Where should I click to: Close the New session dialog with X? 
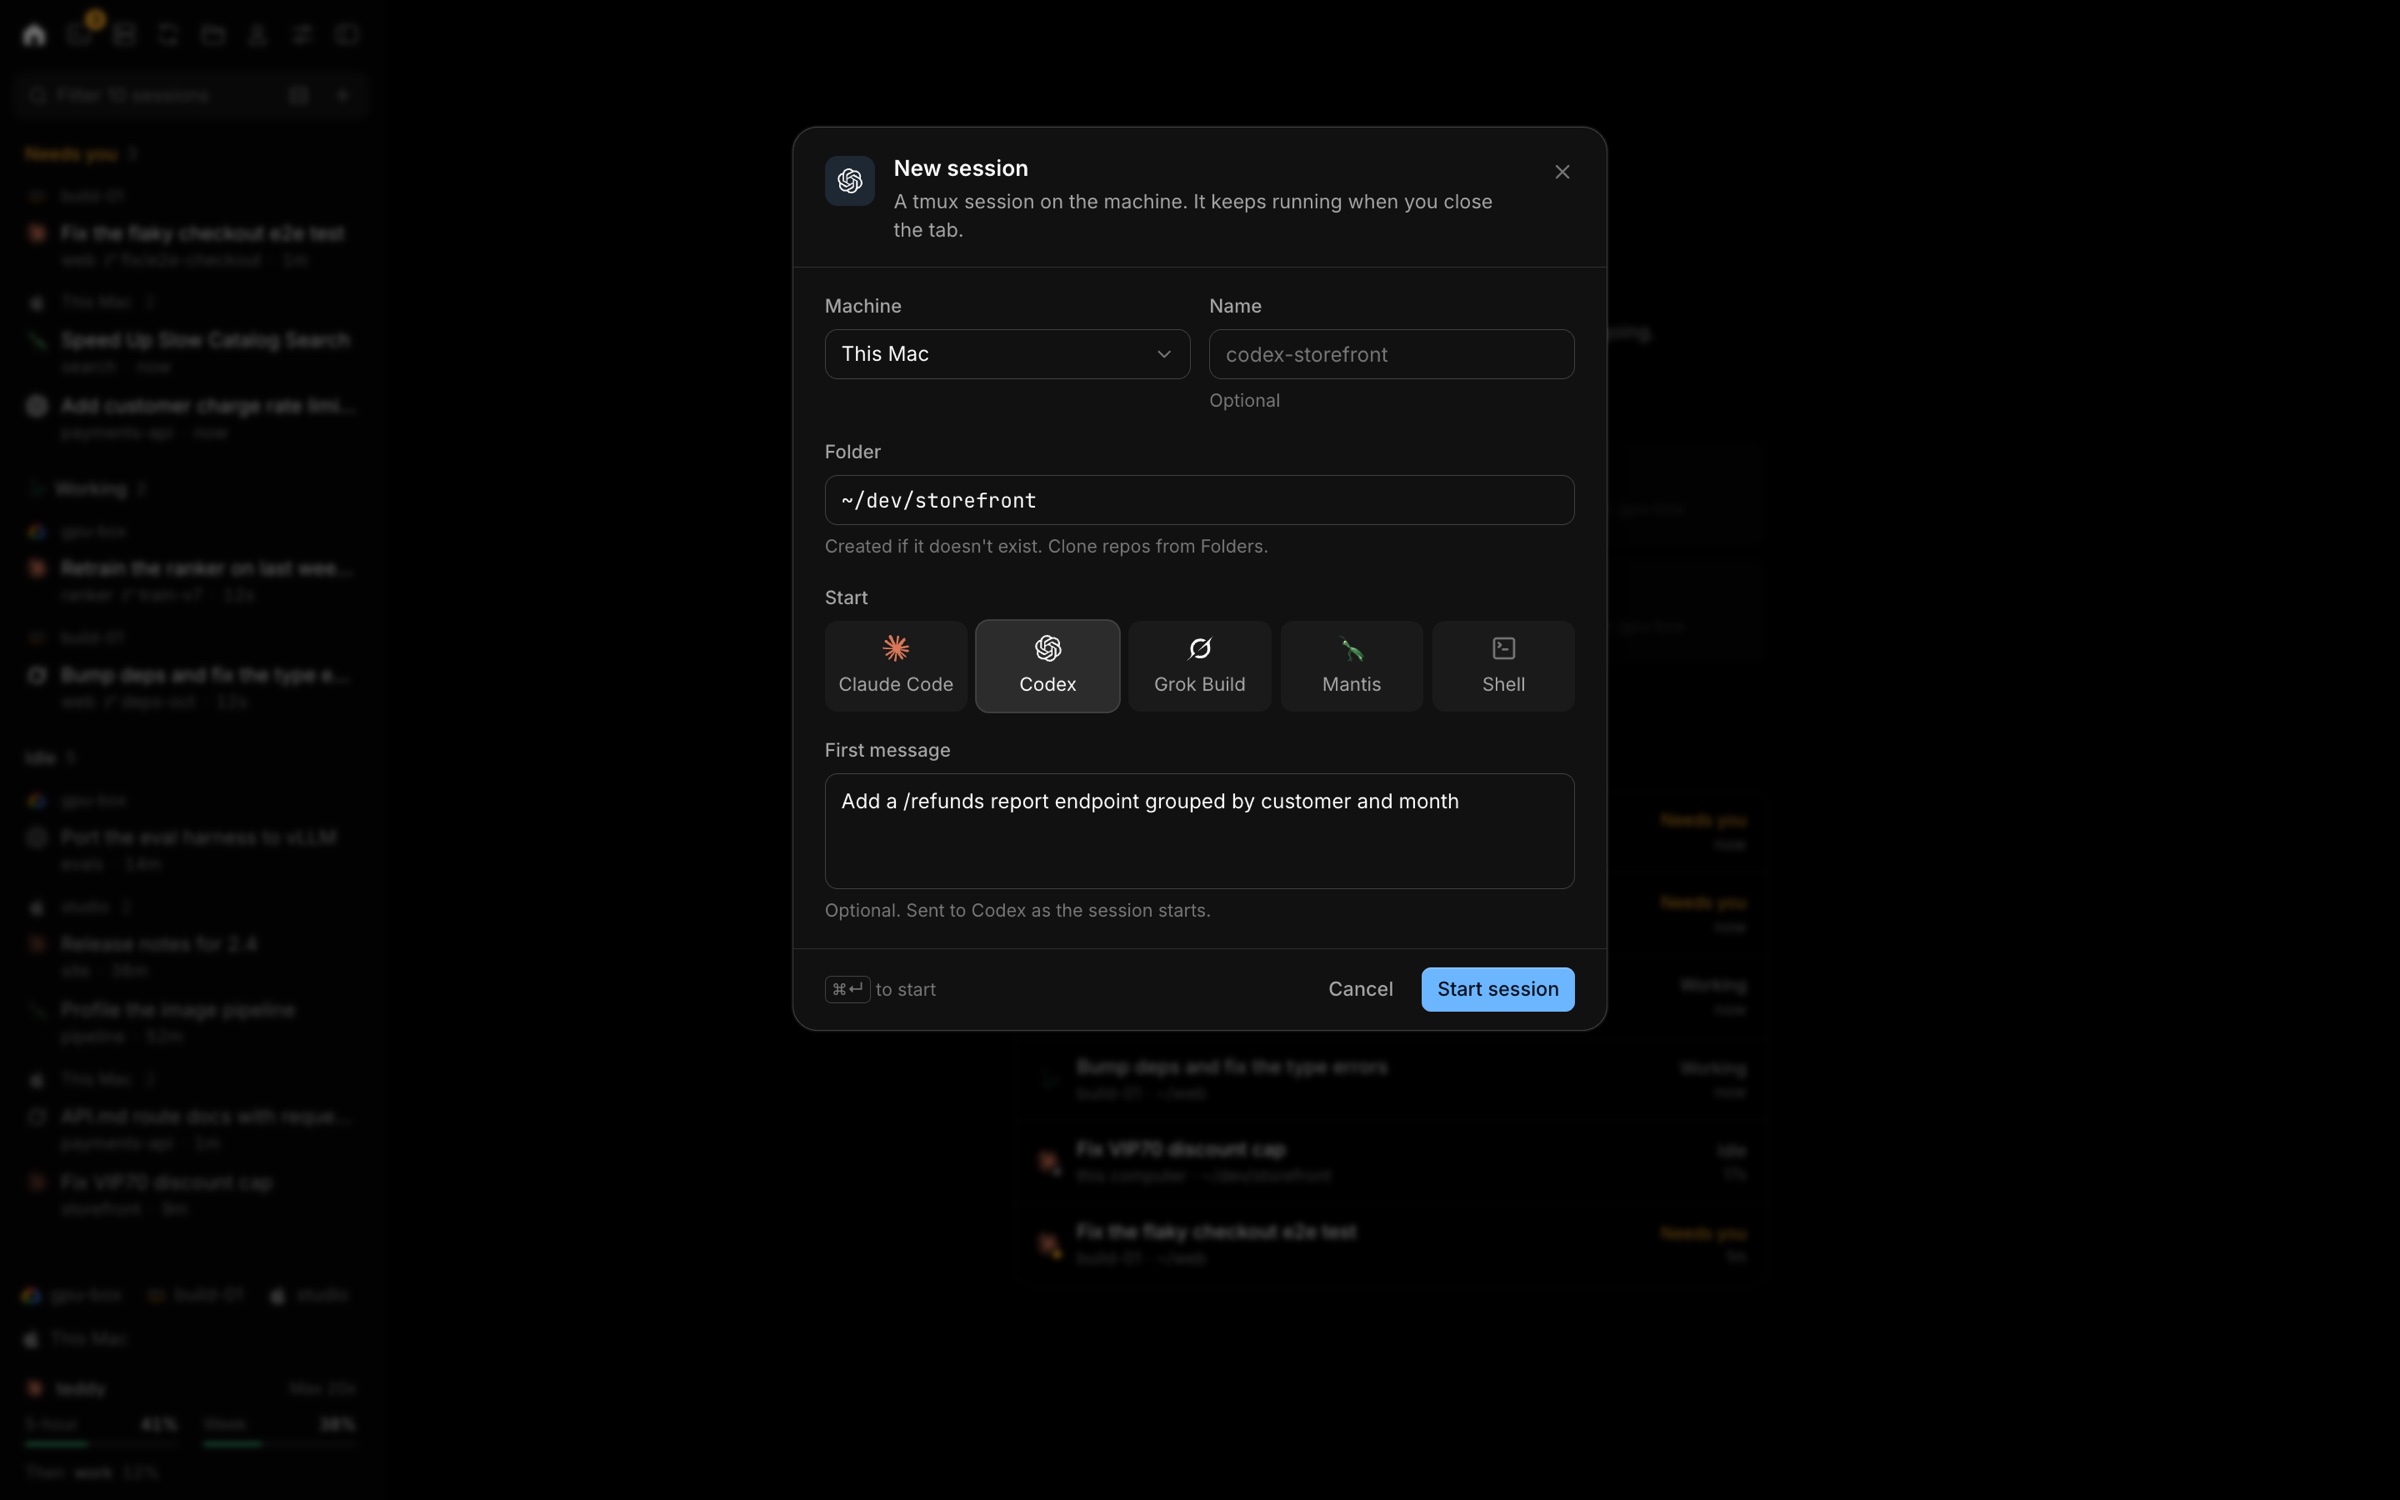1562,172
